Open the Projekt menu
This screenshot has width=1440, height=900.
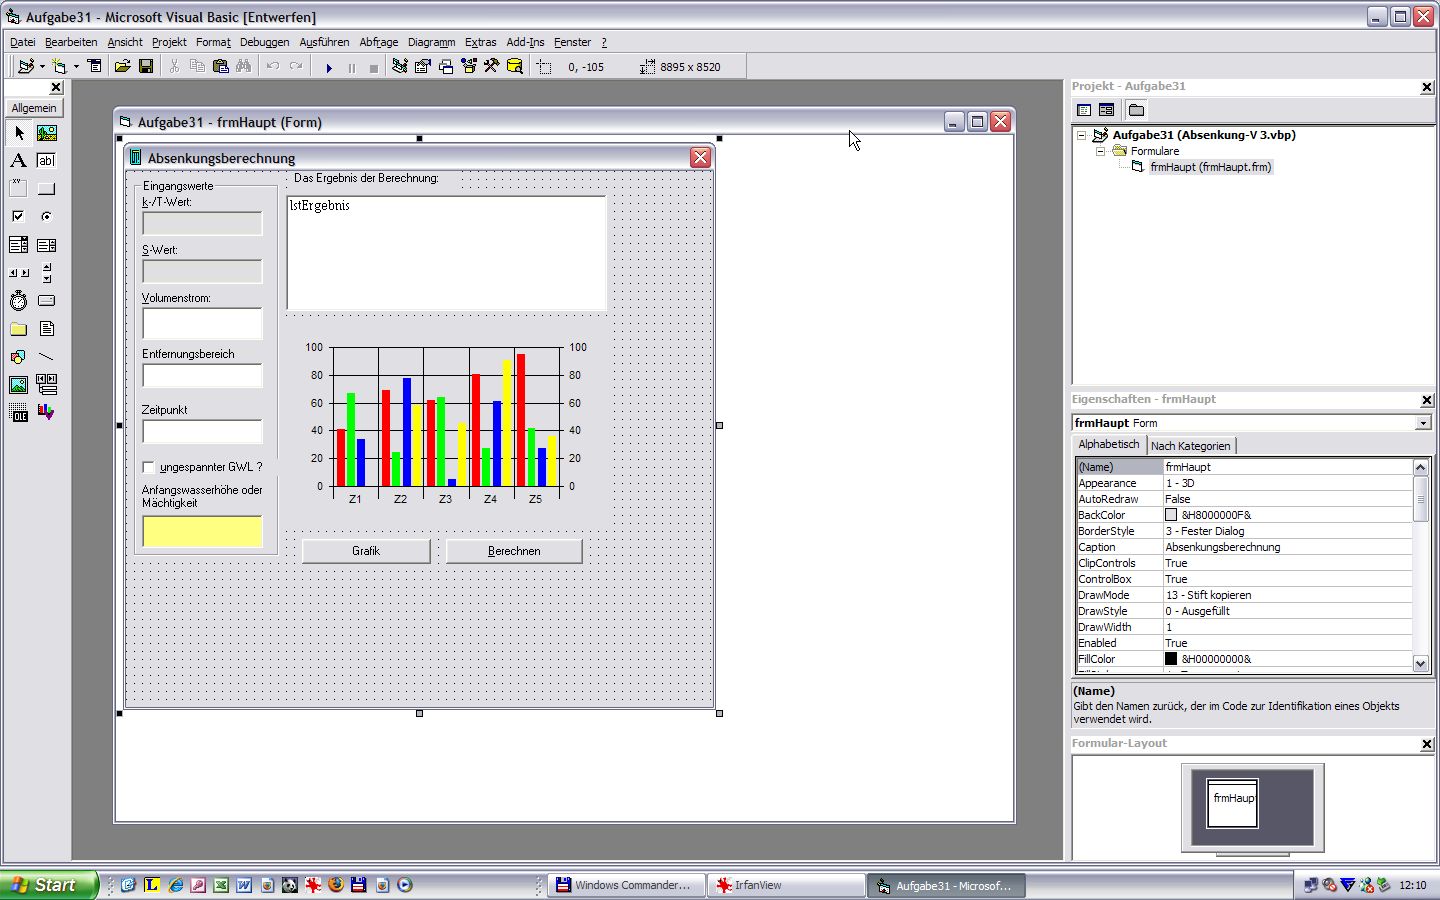[x=169, y=42]
